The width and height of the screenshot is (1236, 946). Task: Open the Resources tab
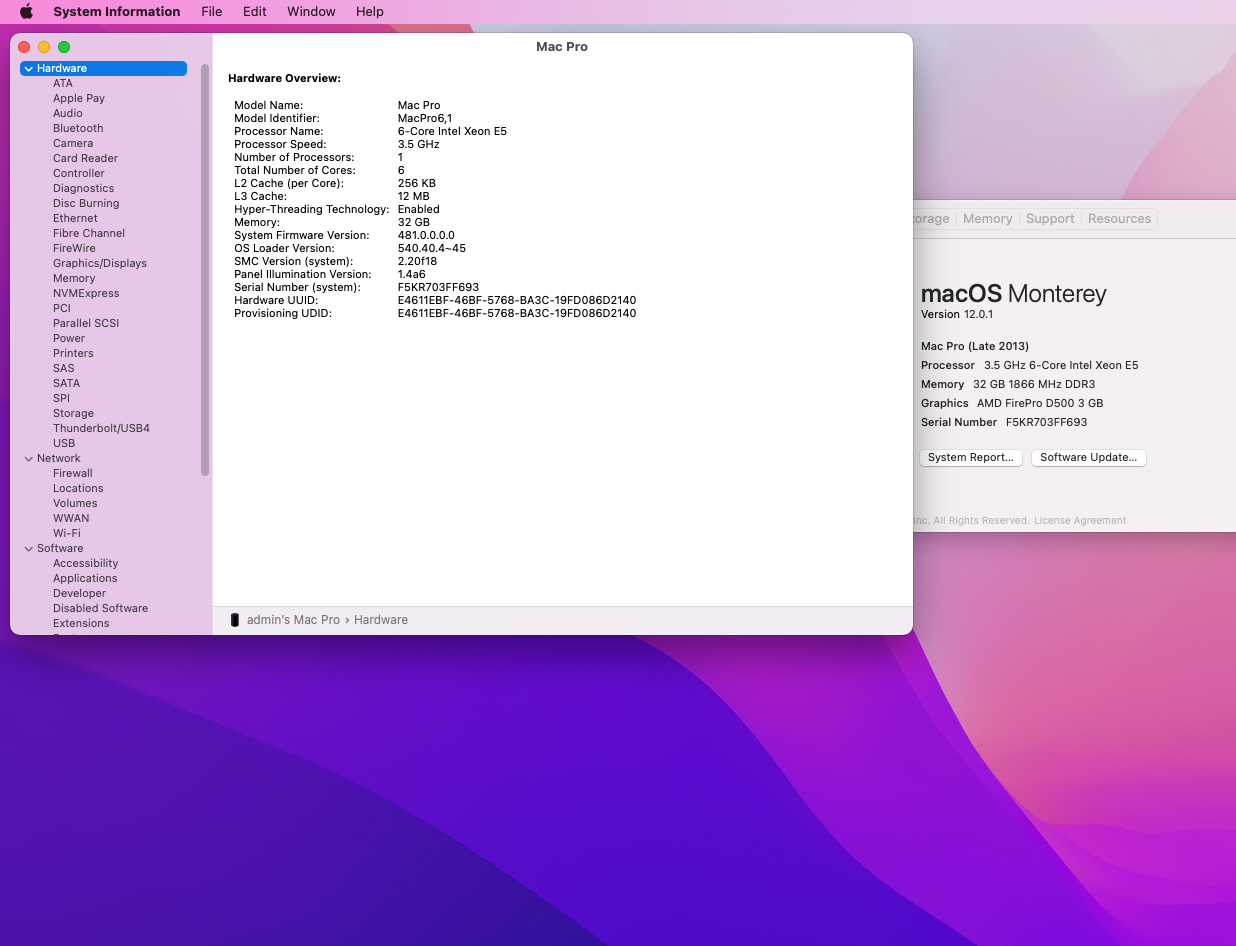1119,219
